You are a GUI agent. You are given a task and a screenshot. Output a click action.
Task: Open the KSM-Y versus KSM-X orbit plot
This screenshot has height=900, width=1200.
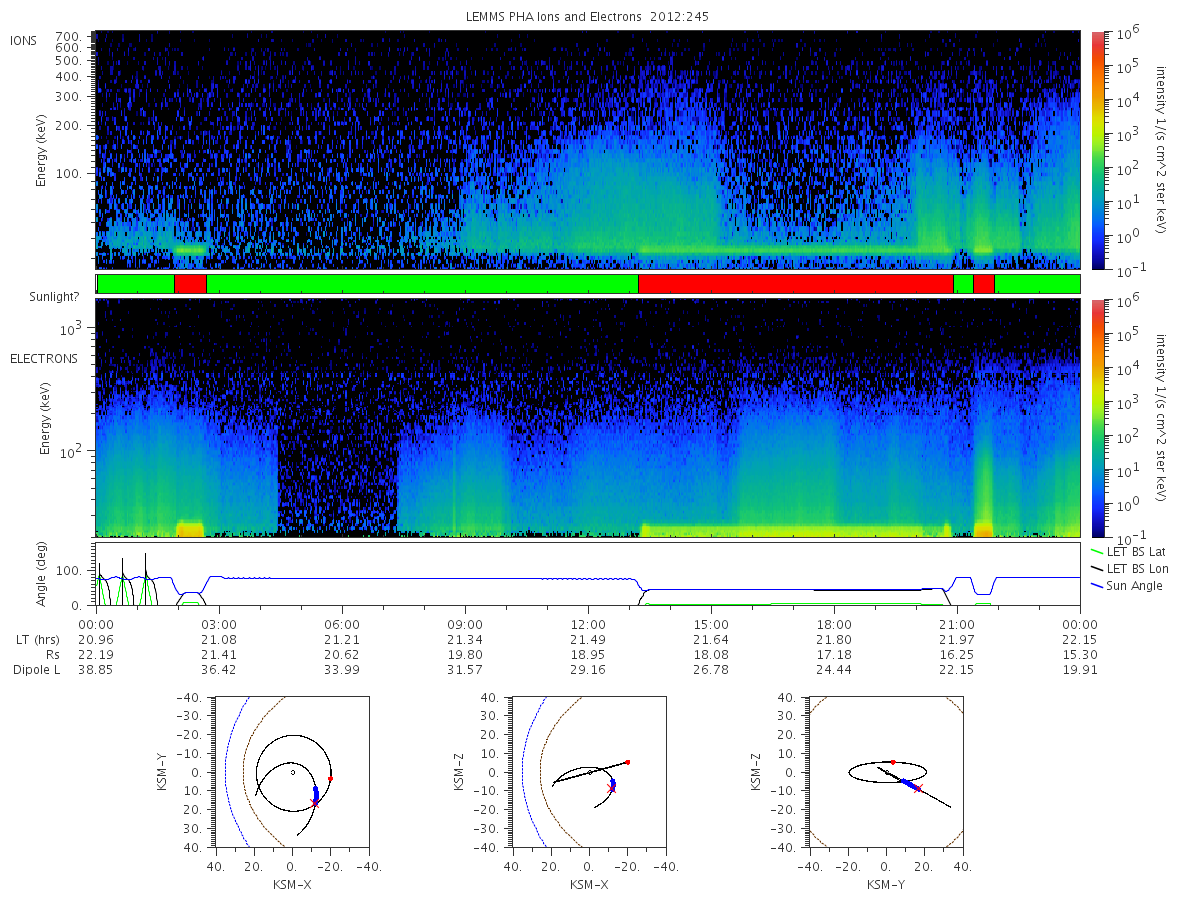click(x=292, y=772)
